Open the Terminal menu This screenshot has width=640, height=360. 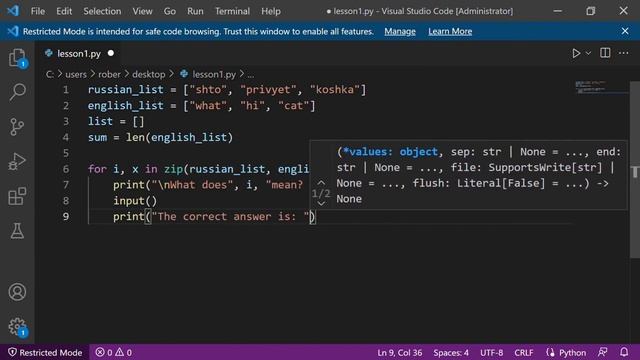(232, 11)
